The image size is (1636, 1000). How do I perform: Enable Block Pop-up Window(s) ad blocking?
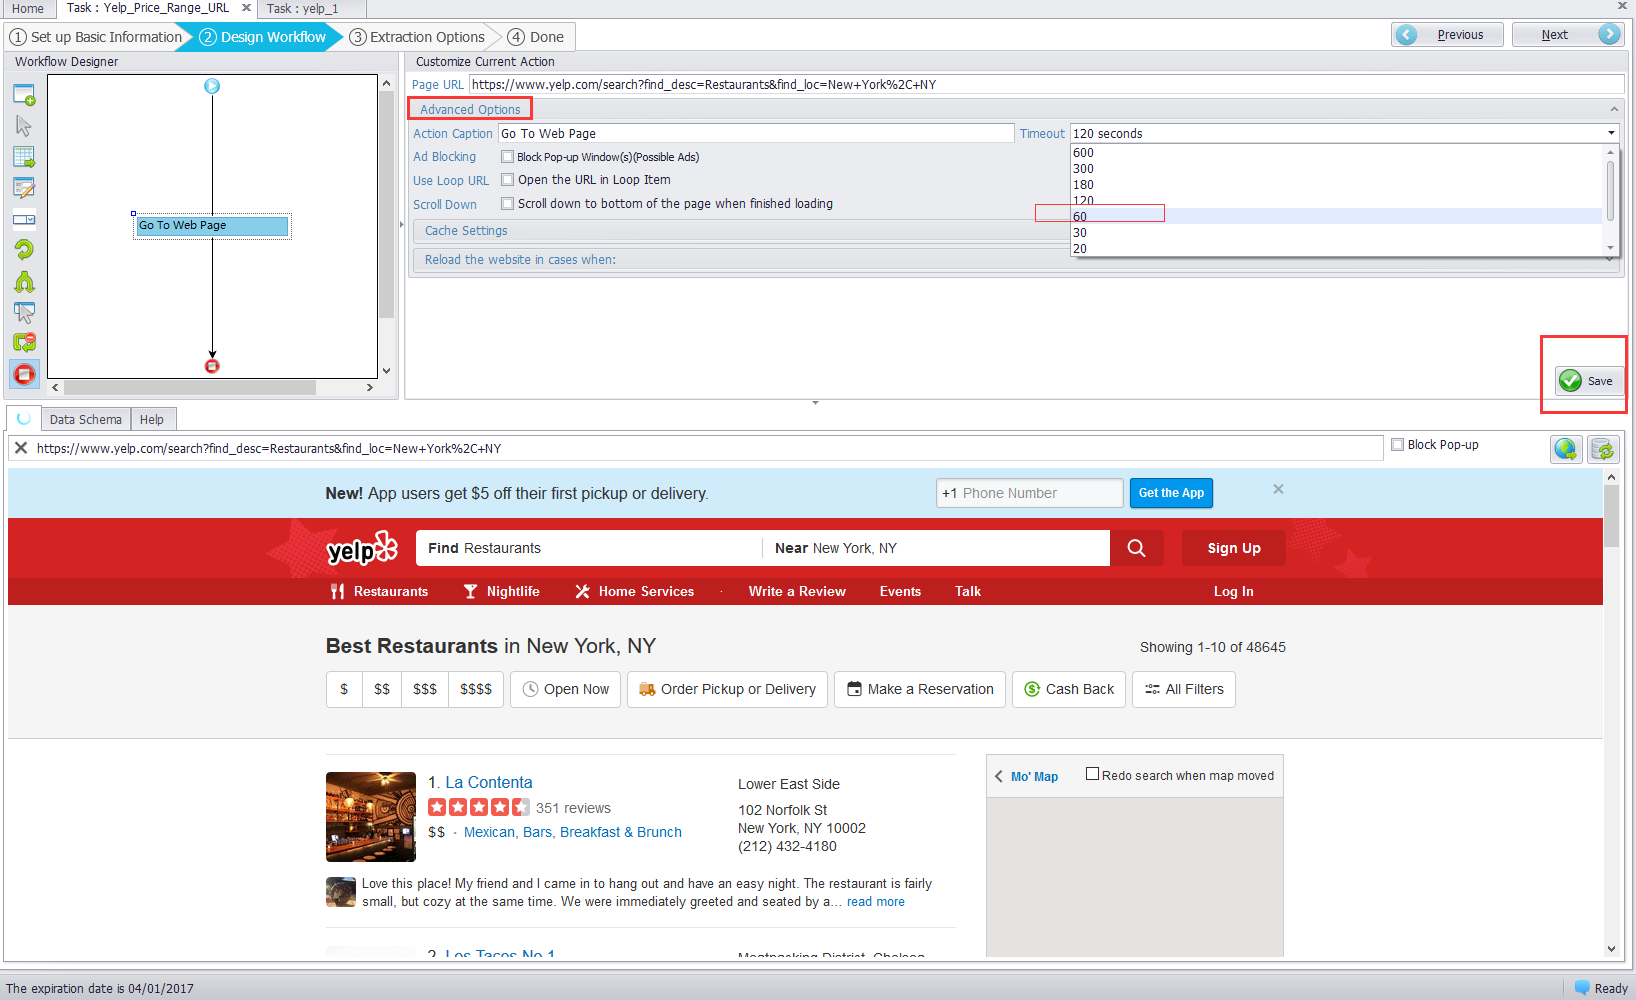pos(507,156)
